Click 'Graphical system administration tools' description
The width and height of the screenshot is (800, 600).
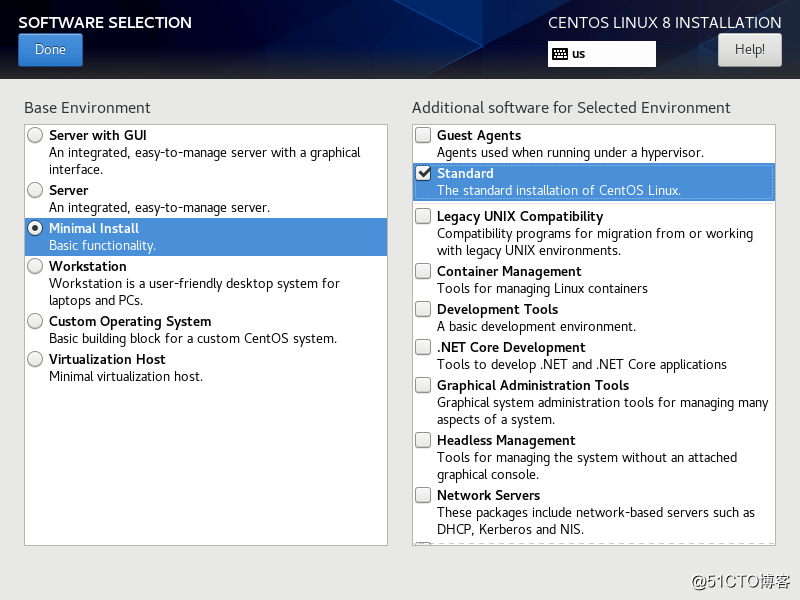point(603,411)
